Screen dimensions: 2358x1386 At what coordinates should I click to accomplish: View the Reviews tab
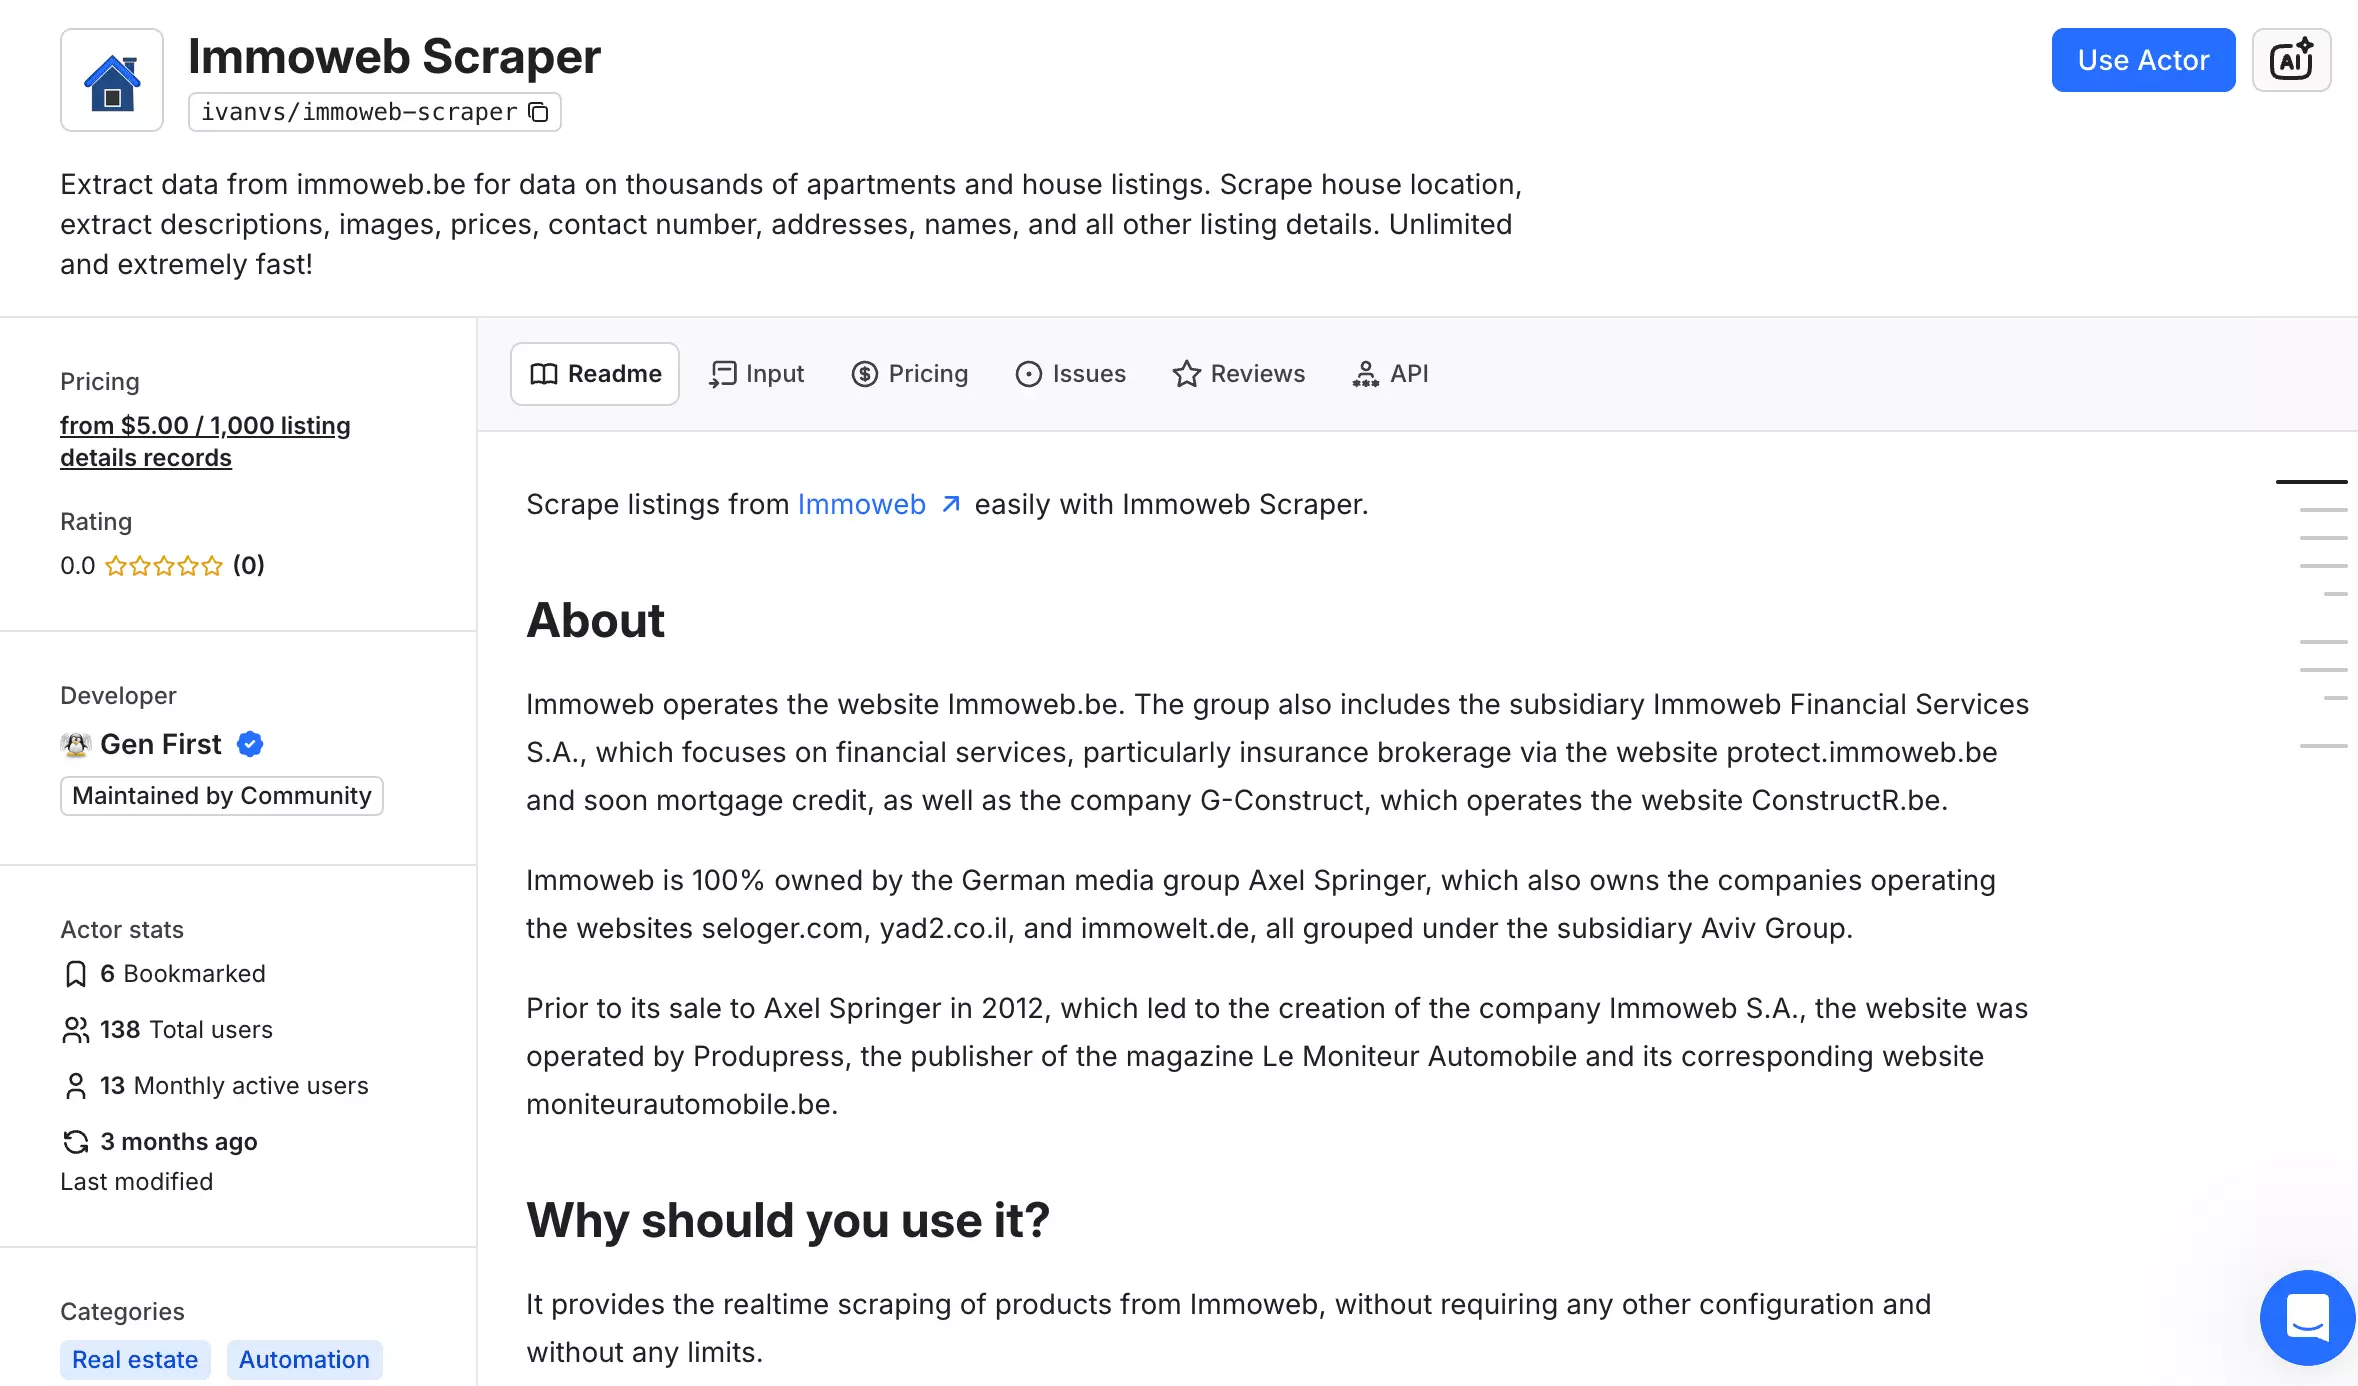point(1239,374)
